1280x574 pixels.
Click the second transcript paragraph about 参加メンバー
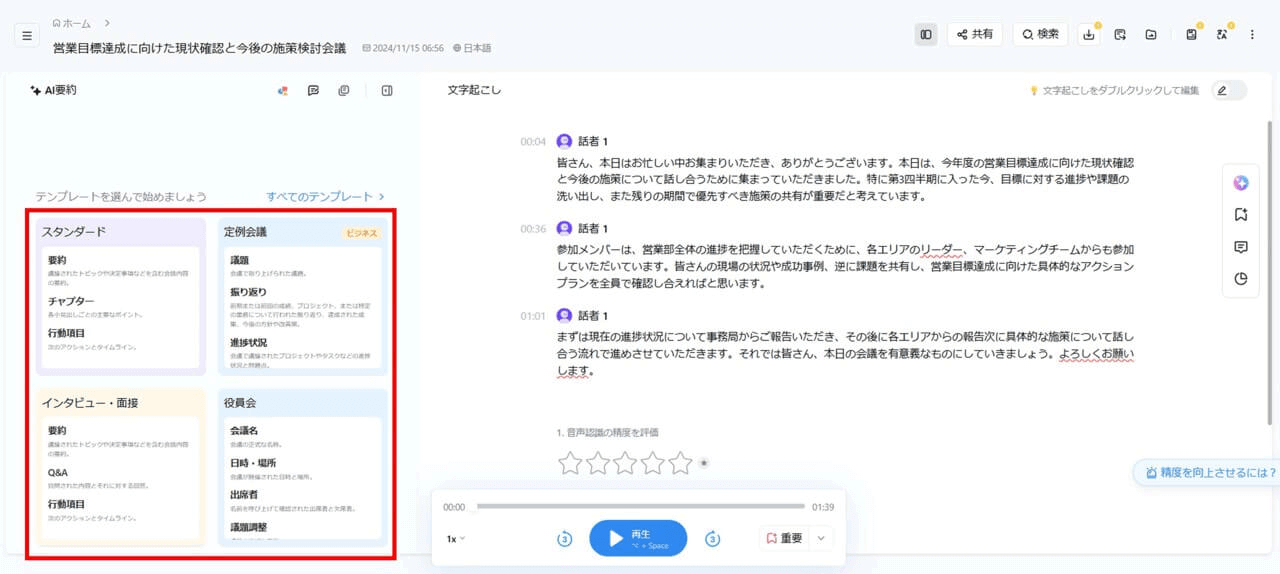tap(845, 266)
